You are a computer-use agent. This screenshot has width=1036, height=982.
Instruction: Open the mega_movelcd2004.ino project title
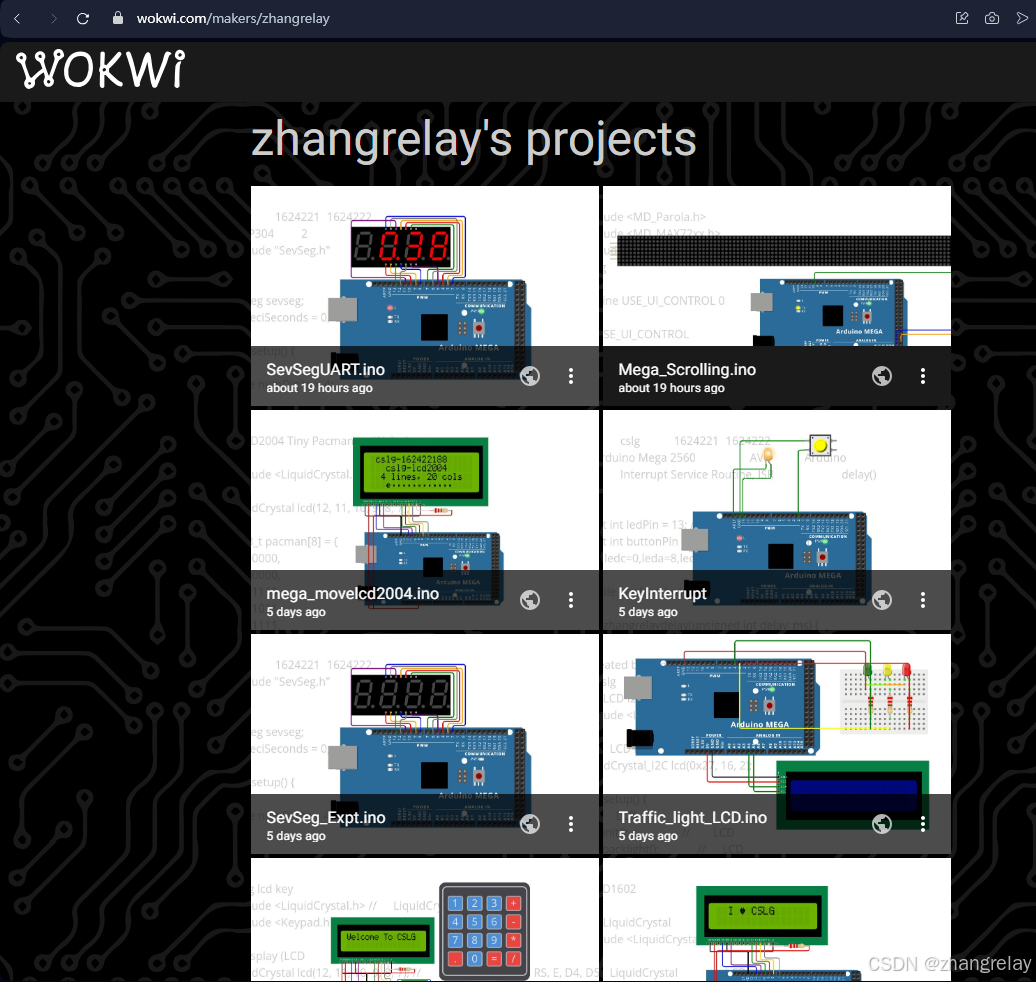click(352, 593)
